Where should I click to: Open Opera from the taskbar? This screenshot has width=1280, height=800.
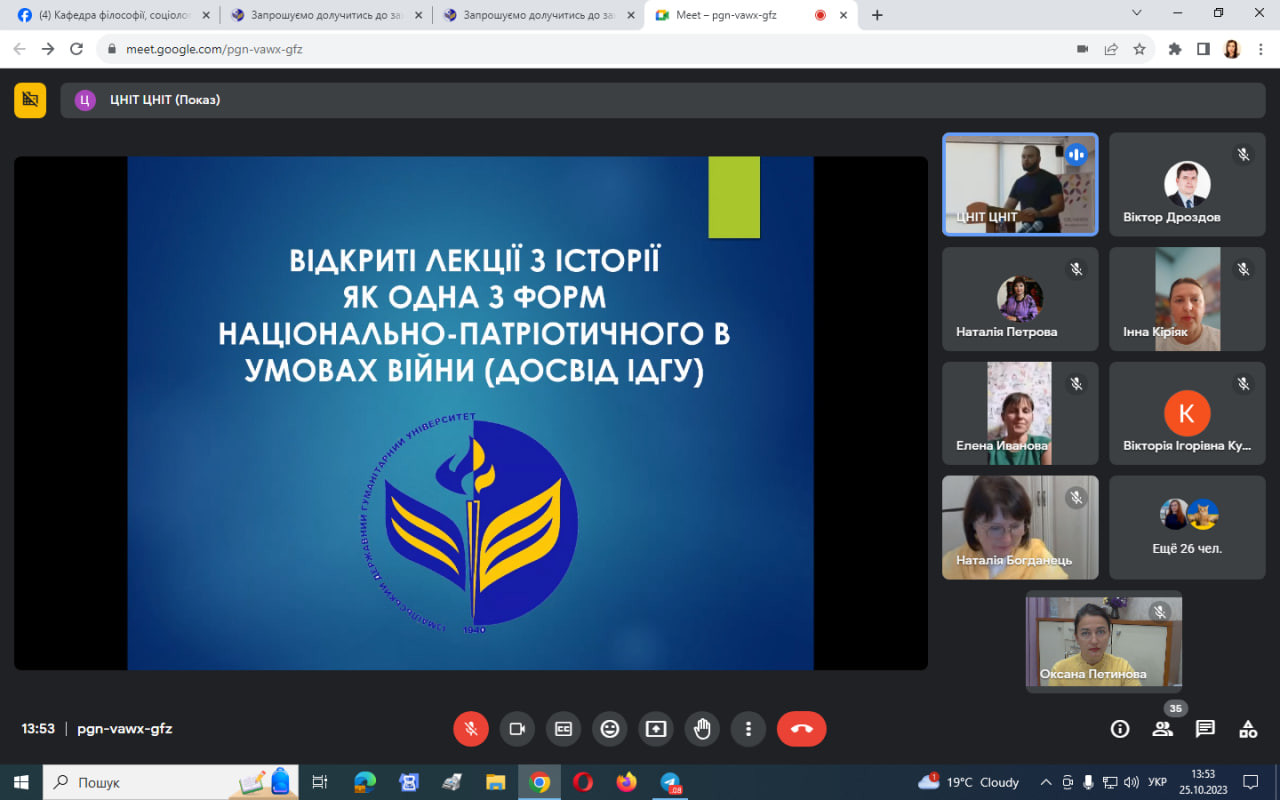tap(582, 782)
